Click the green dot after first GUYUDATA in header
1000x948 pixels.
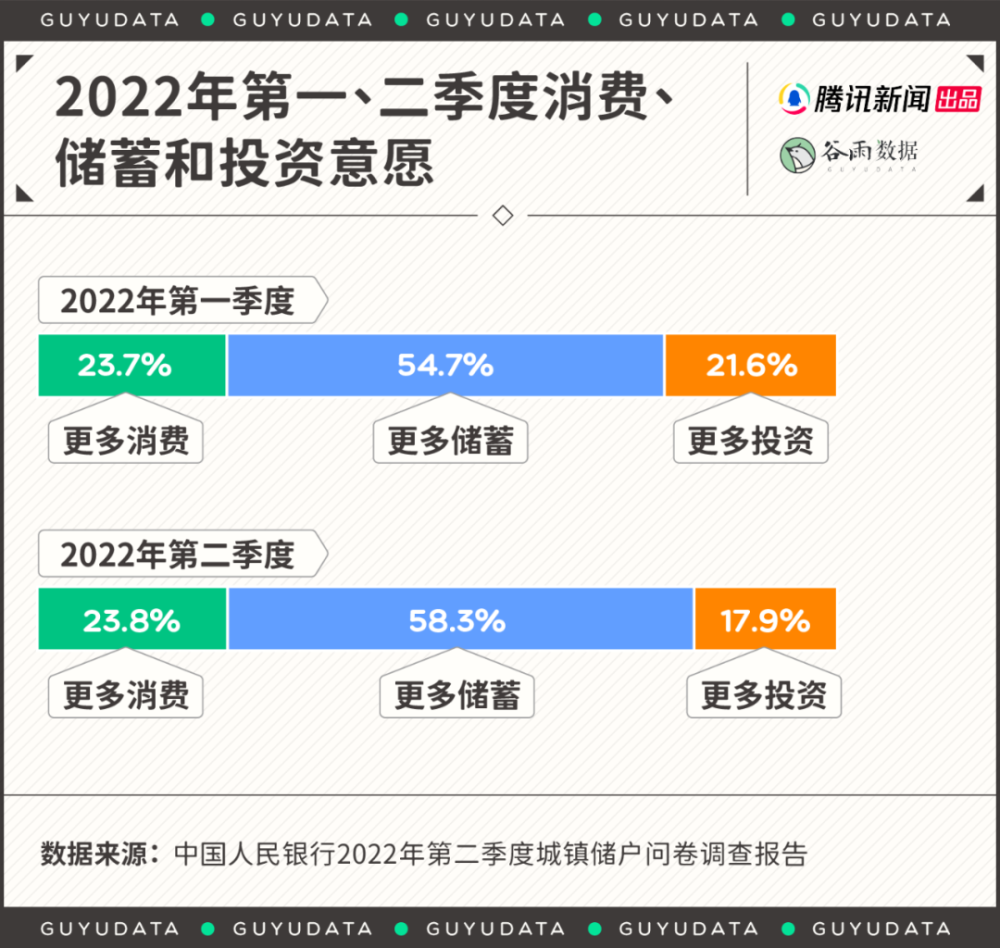tap(207, 20)
